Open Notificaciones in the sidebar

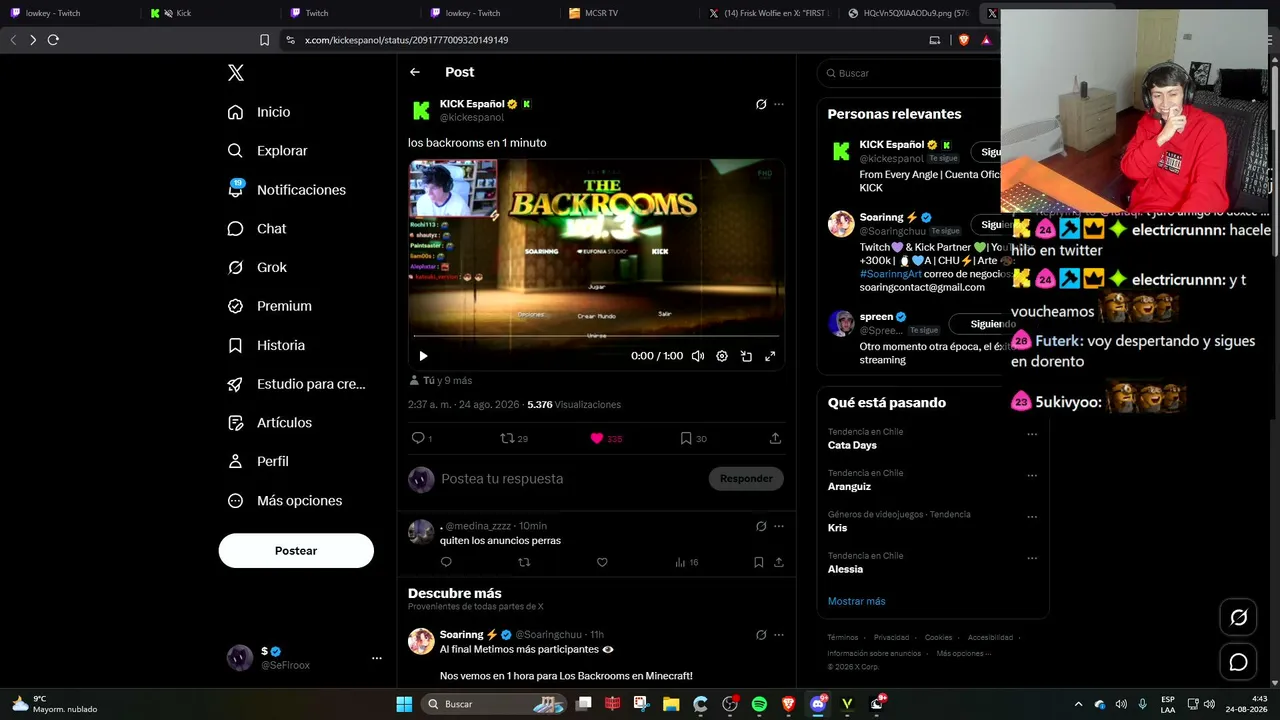(x=287, y=190)
